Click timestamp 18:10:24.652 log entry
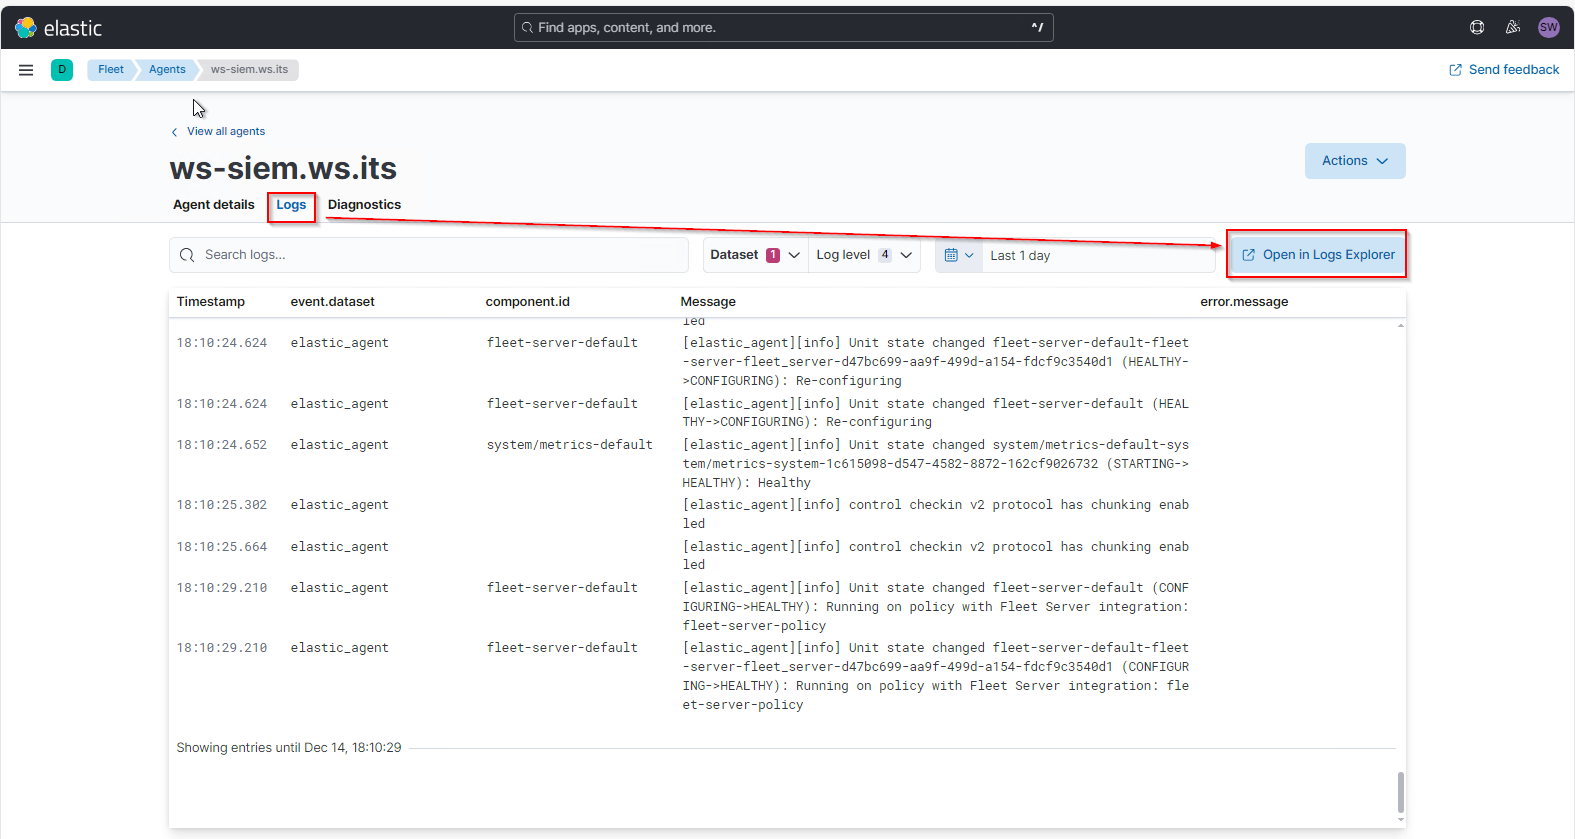Screen dimensions: 1575x839 (x=222, y=445)
